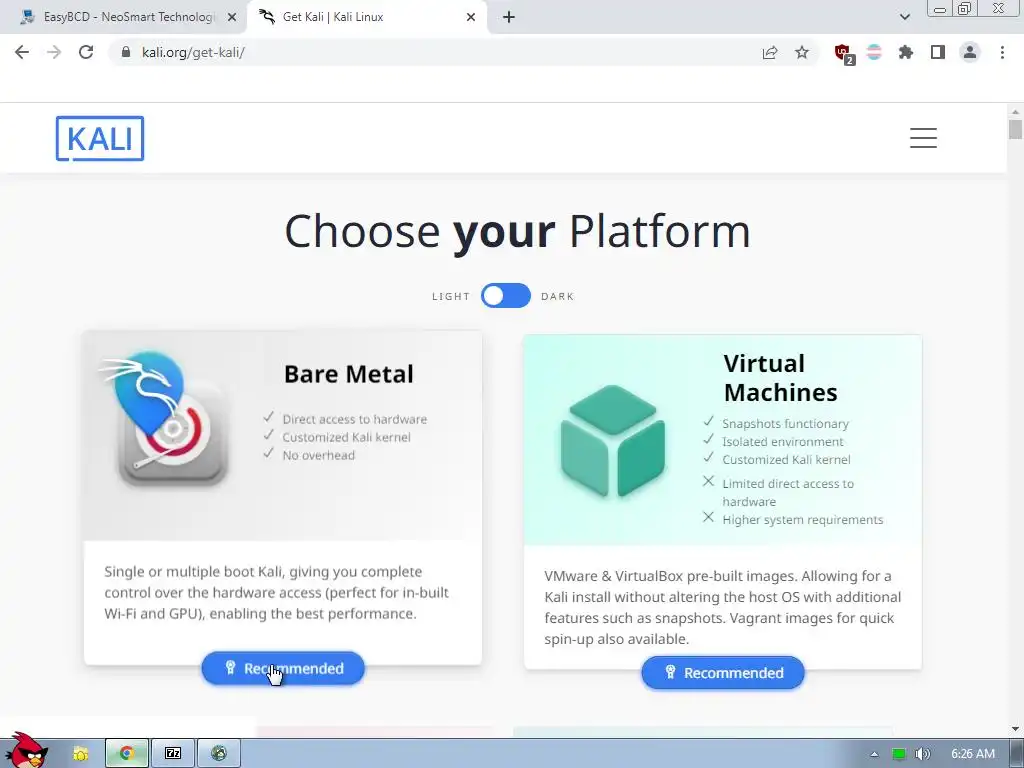Bookmark this page with the star

(x=802, y=52)
